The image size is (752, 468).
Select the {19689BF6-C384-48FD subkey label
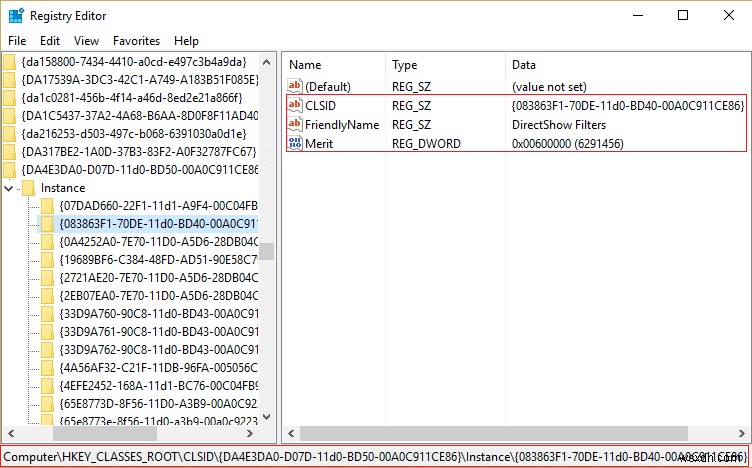[x=158, y=260]
